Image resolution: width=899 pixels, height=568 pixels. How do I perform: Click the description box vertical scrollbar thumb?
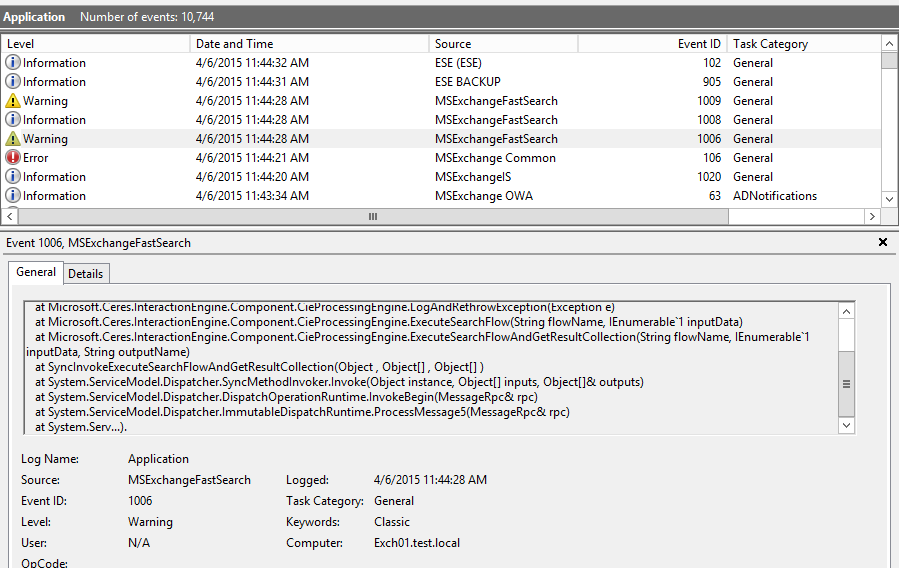tap(846, 384)
